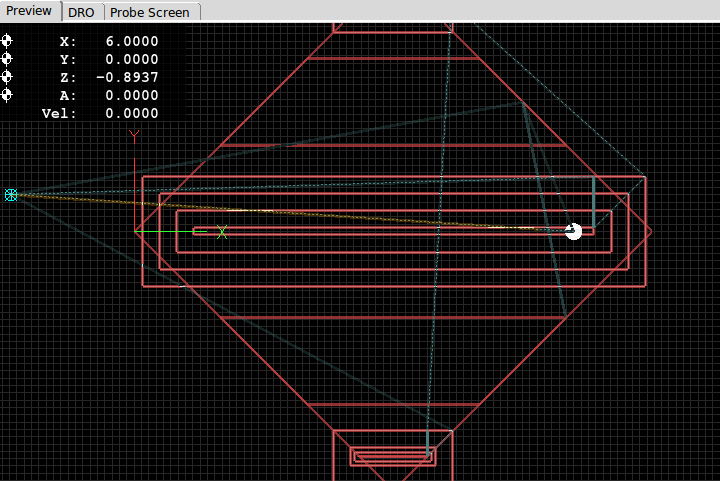720x481 pixels.
Task: Click the homed icon beside X axis
Action: [7, 42]
